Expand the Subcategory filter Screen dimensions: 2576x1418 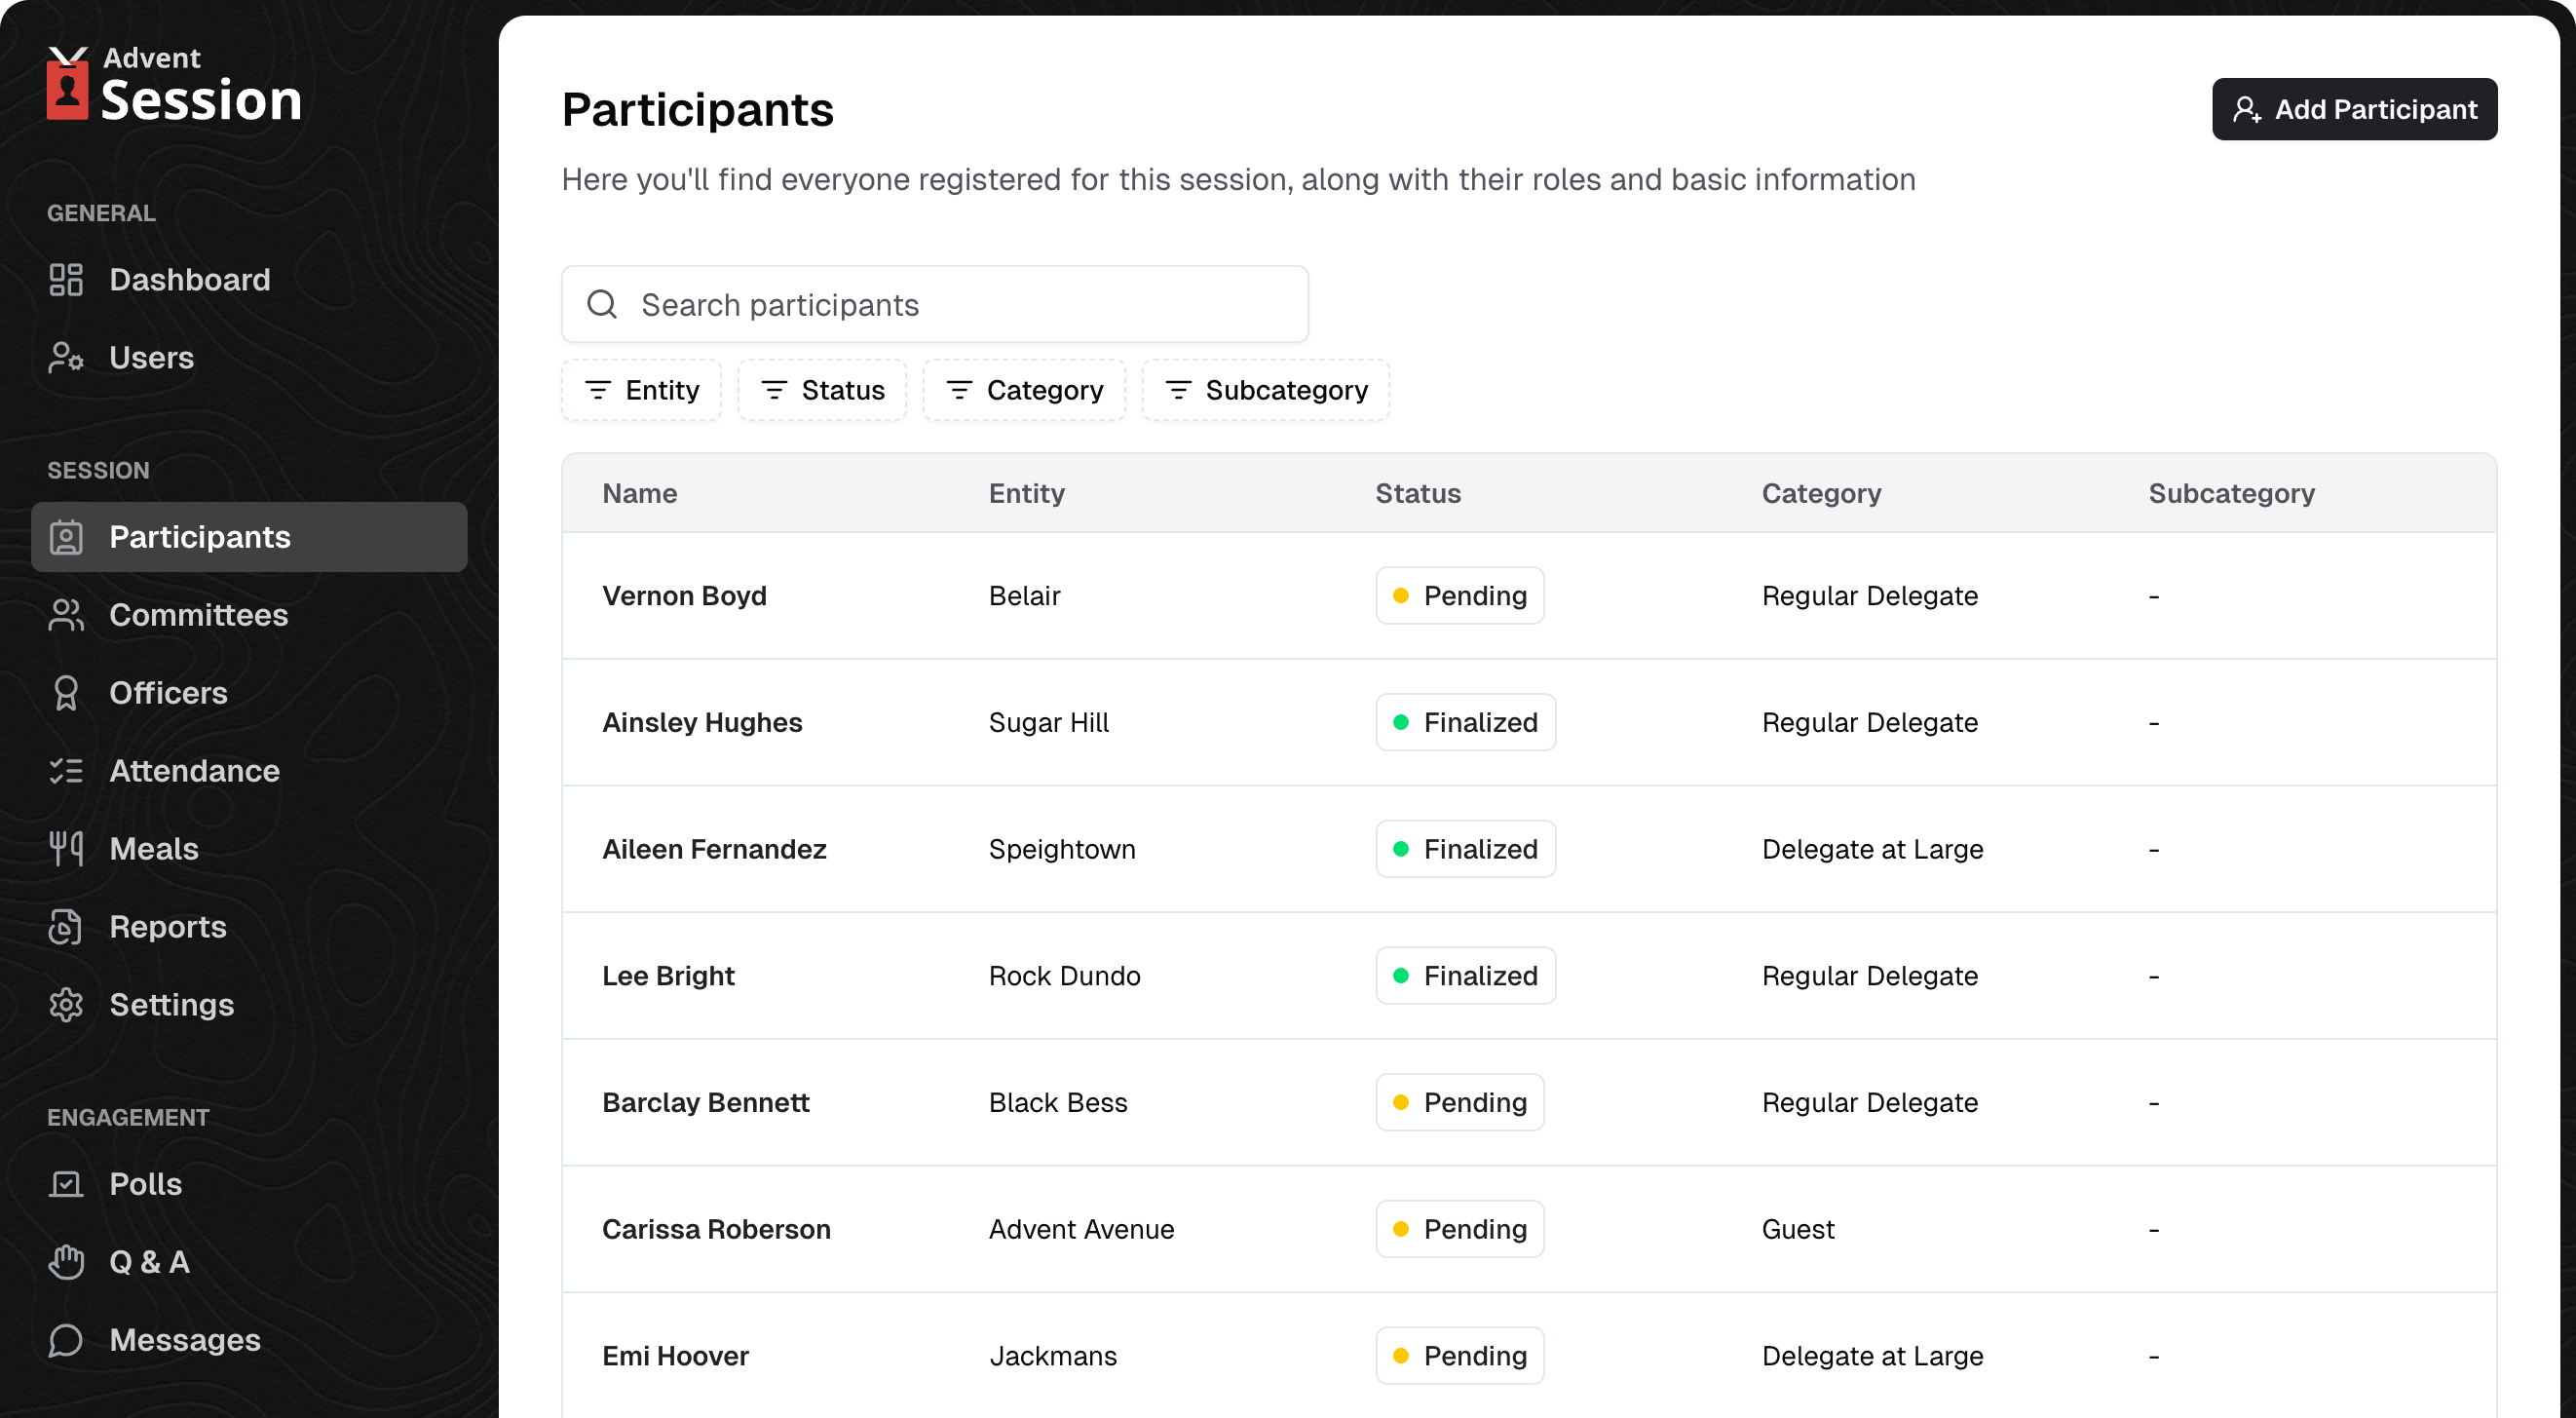pos(1266,390)
